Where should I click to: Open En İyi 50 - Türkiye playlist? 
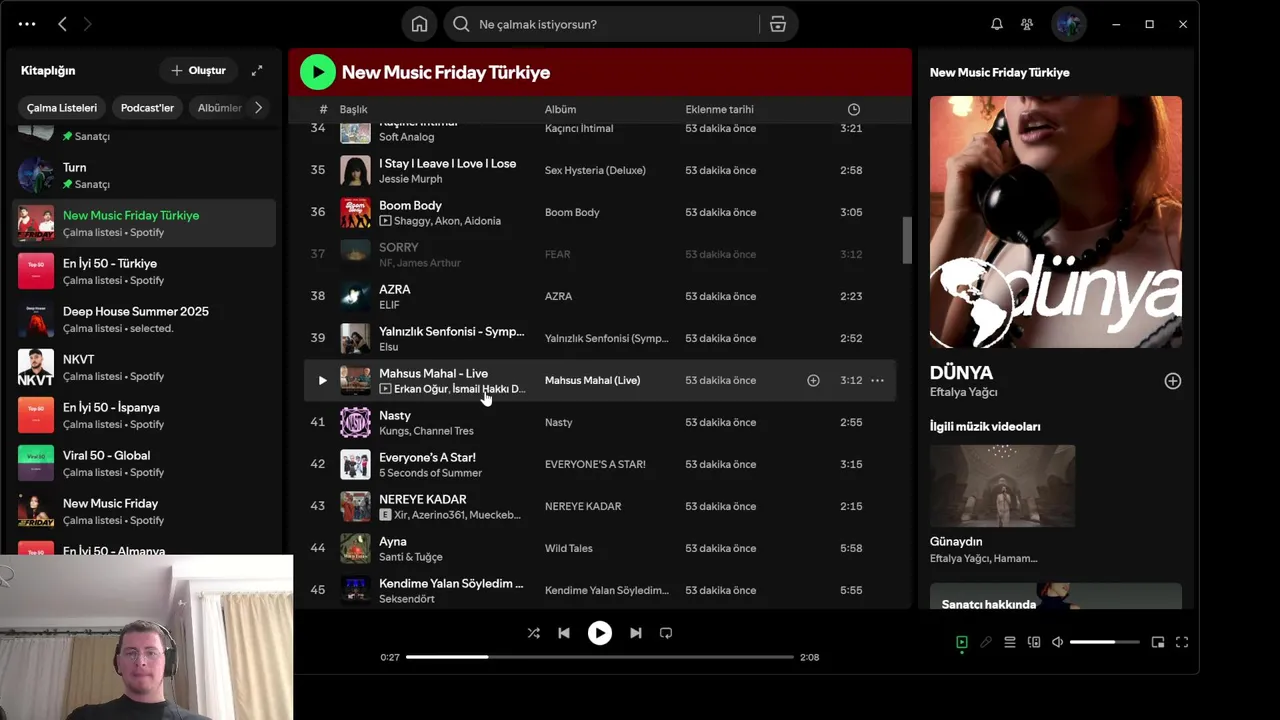coord(144,271)
